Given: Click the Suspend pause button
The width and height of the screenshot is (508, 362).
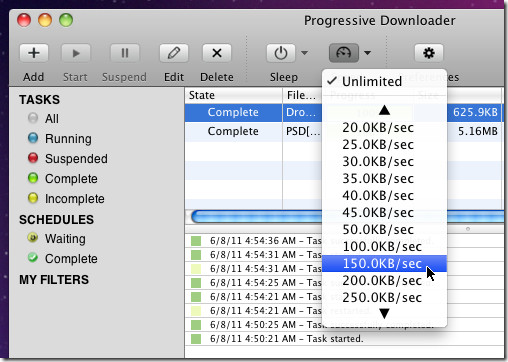Looking at the screenshot, I should click(125, 53).
